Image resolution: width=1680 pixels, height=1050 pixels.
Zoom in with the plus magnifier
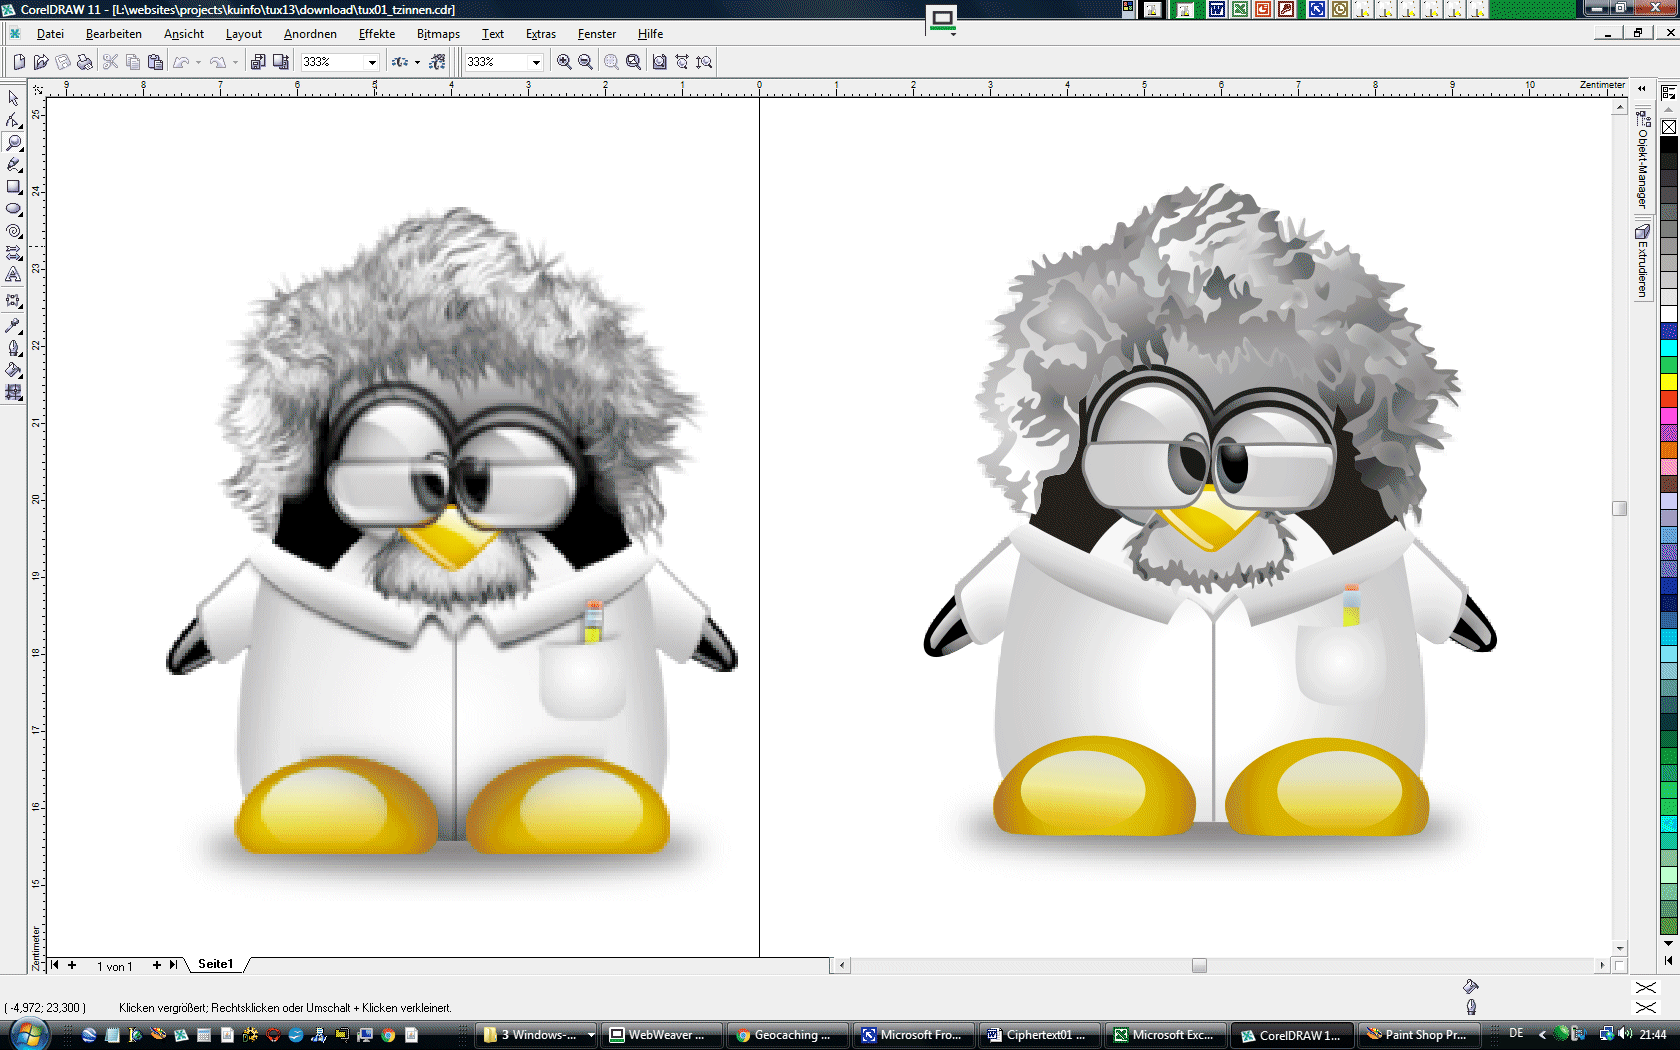pos(564,62)
